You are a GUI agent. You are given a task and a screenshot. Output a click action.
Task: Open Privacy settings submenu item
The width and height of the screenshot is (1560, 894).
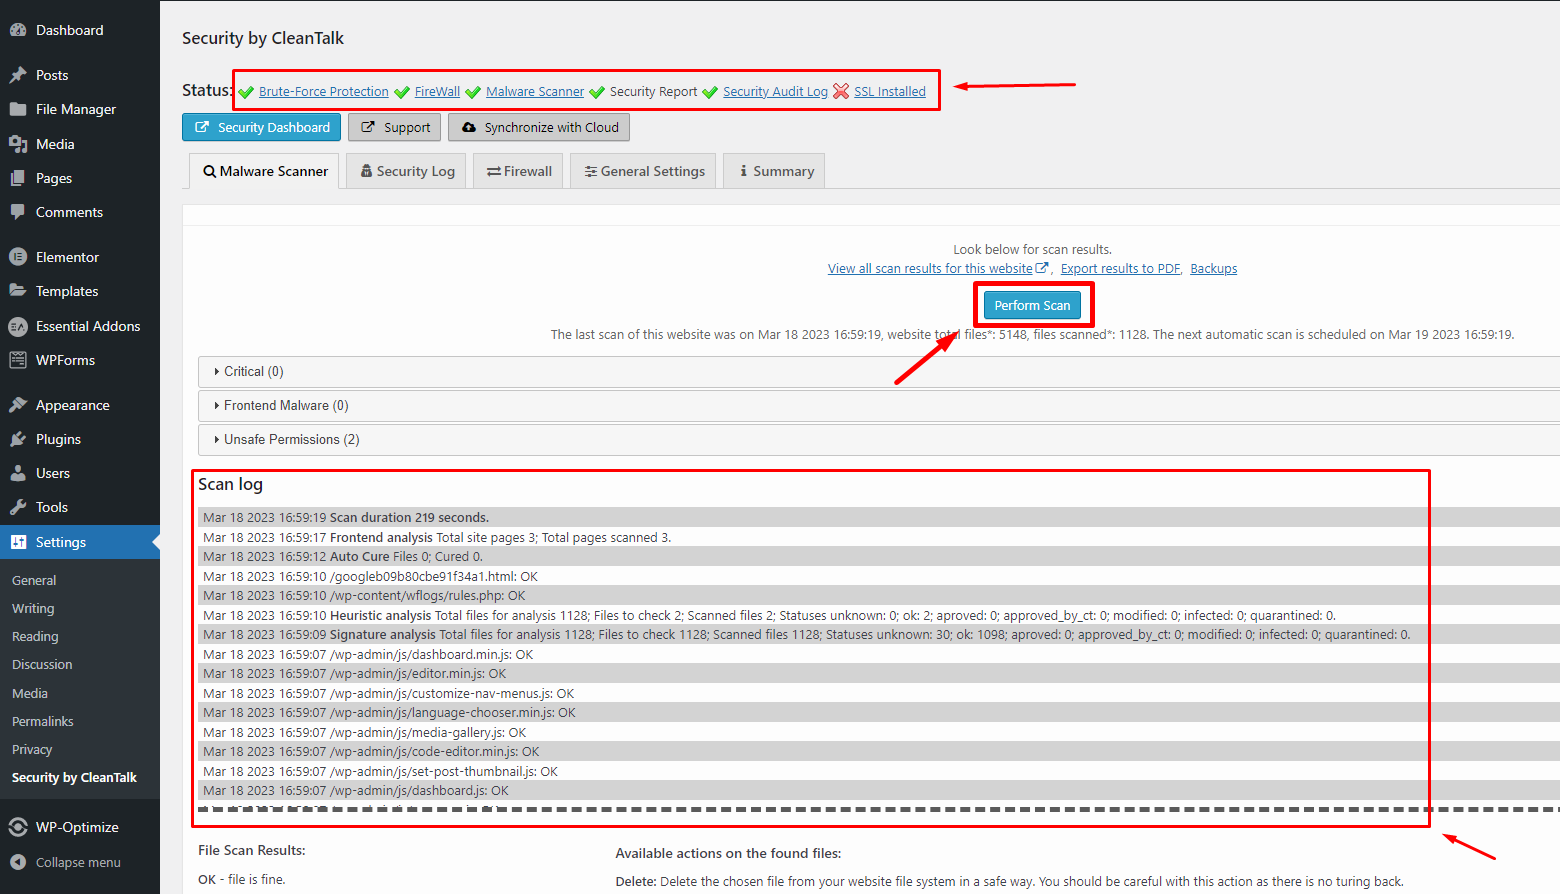[32, 749]
